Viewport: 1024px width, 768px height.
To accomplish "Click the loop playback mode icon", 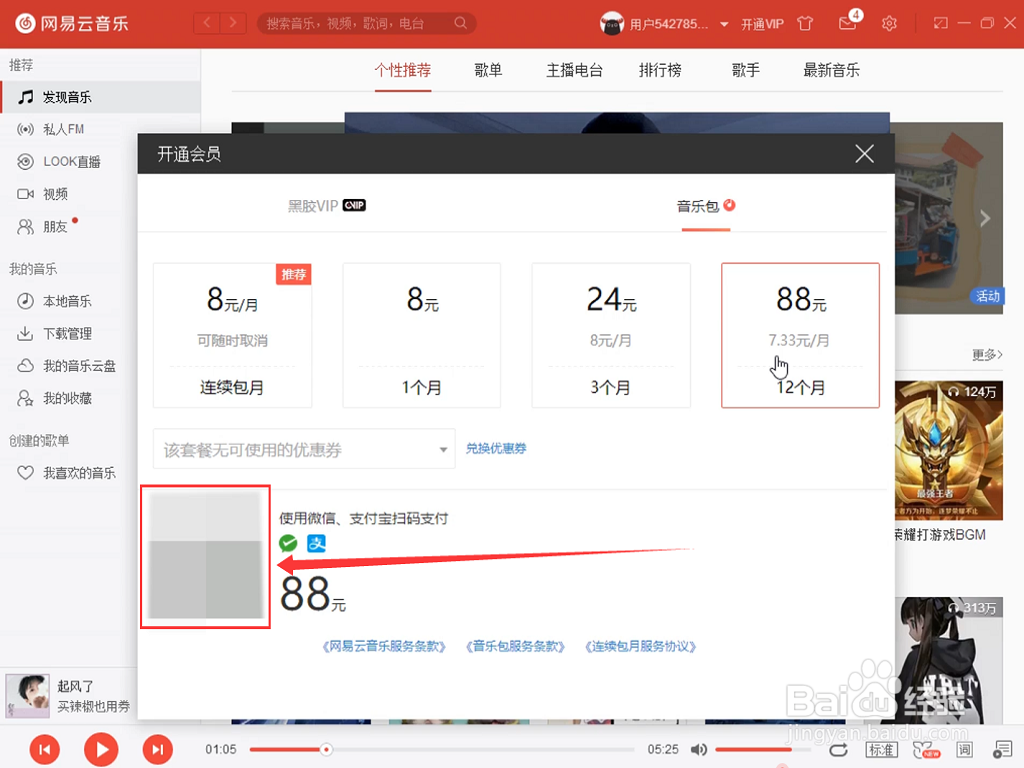I will click(839, 749).
